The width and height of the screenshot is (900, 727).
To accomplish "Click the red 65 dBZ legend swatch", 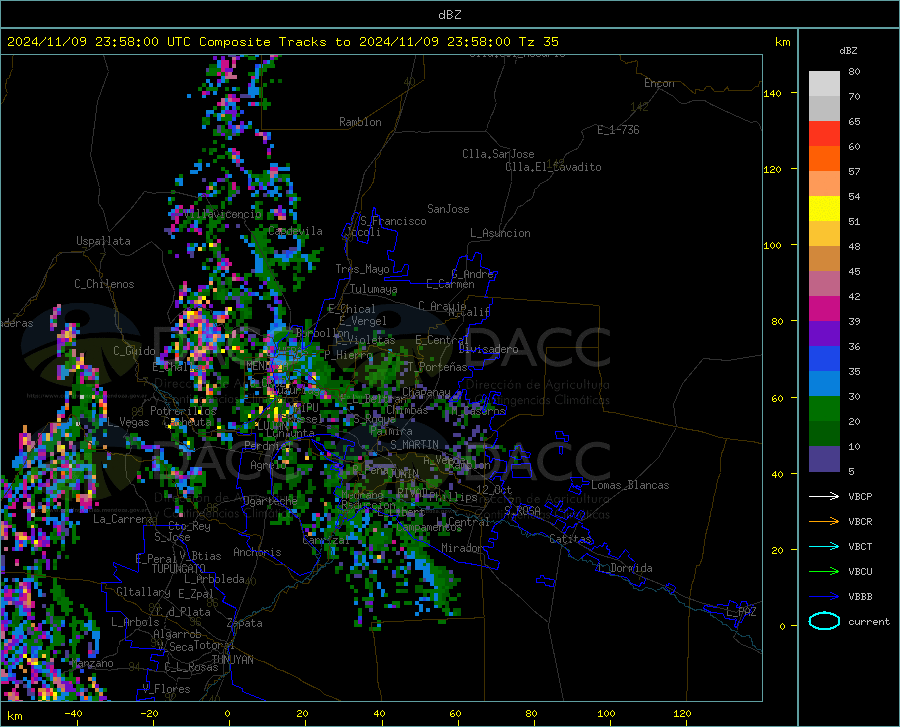I will (824, 134).
